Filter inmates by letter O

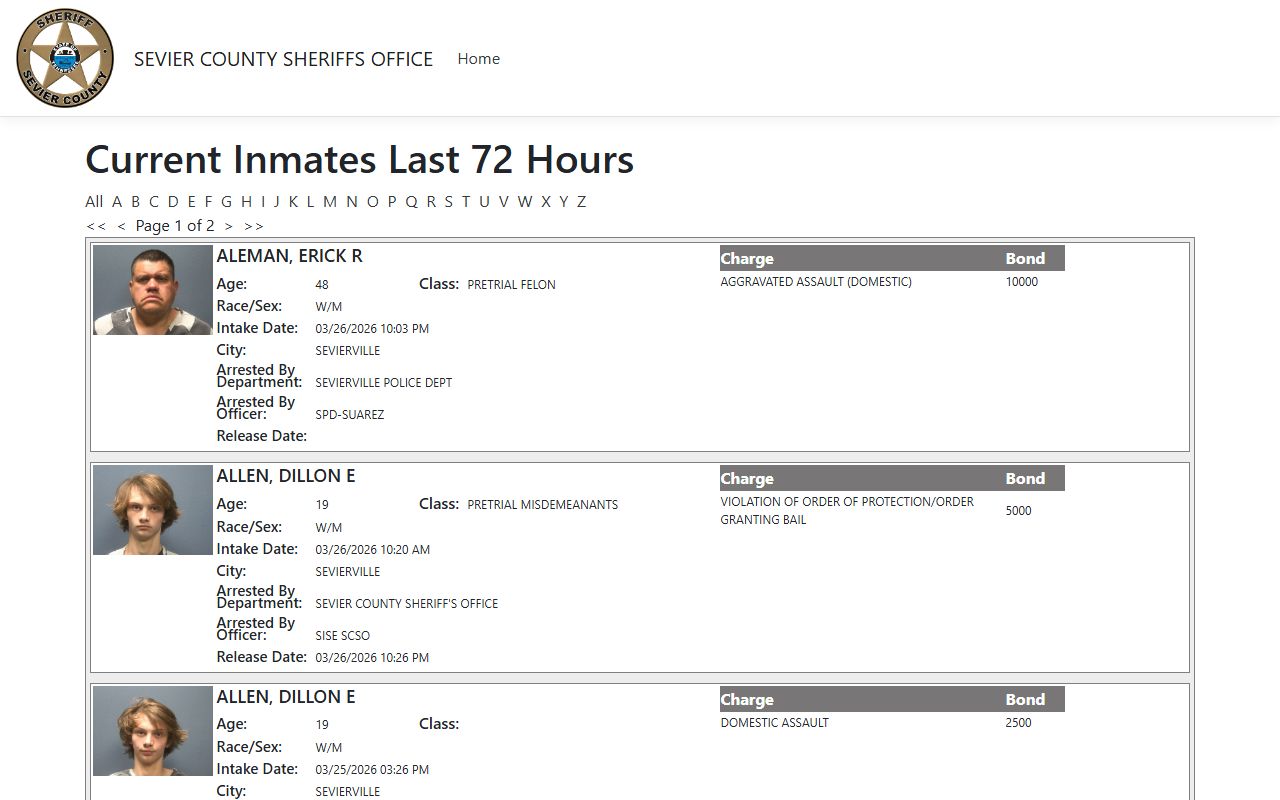click(x=373, y=201)
